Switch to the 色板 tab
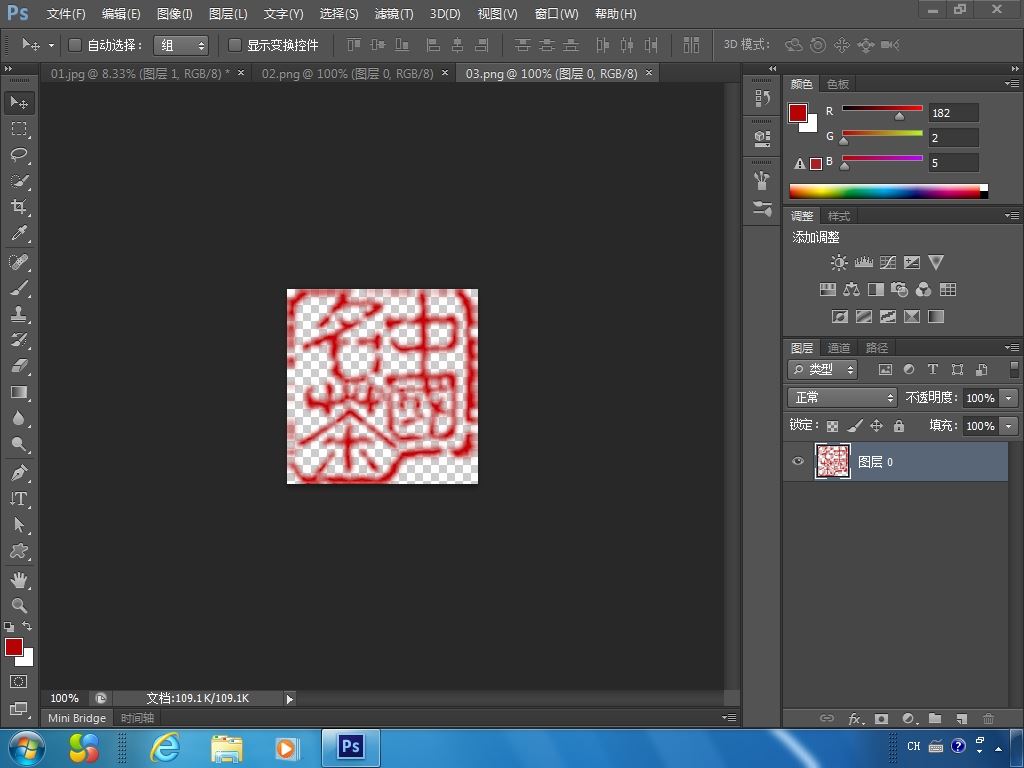 point(838,84)
